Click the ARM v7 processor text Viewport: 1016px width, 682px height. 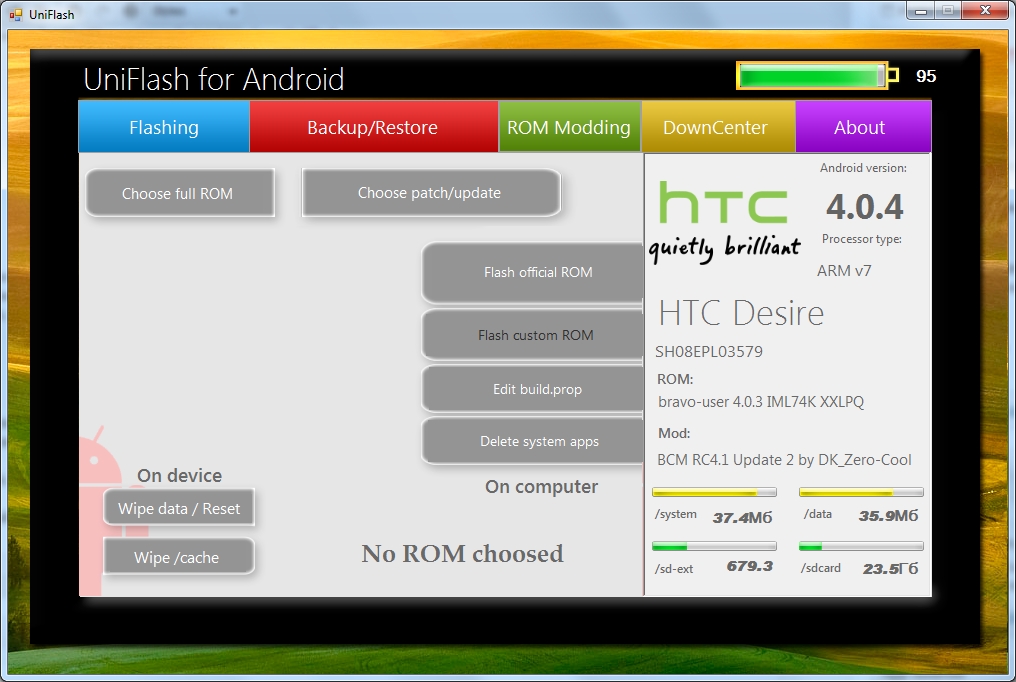click(x=844, y=271)
